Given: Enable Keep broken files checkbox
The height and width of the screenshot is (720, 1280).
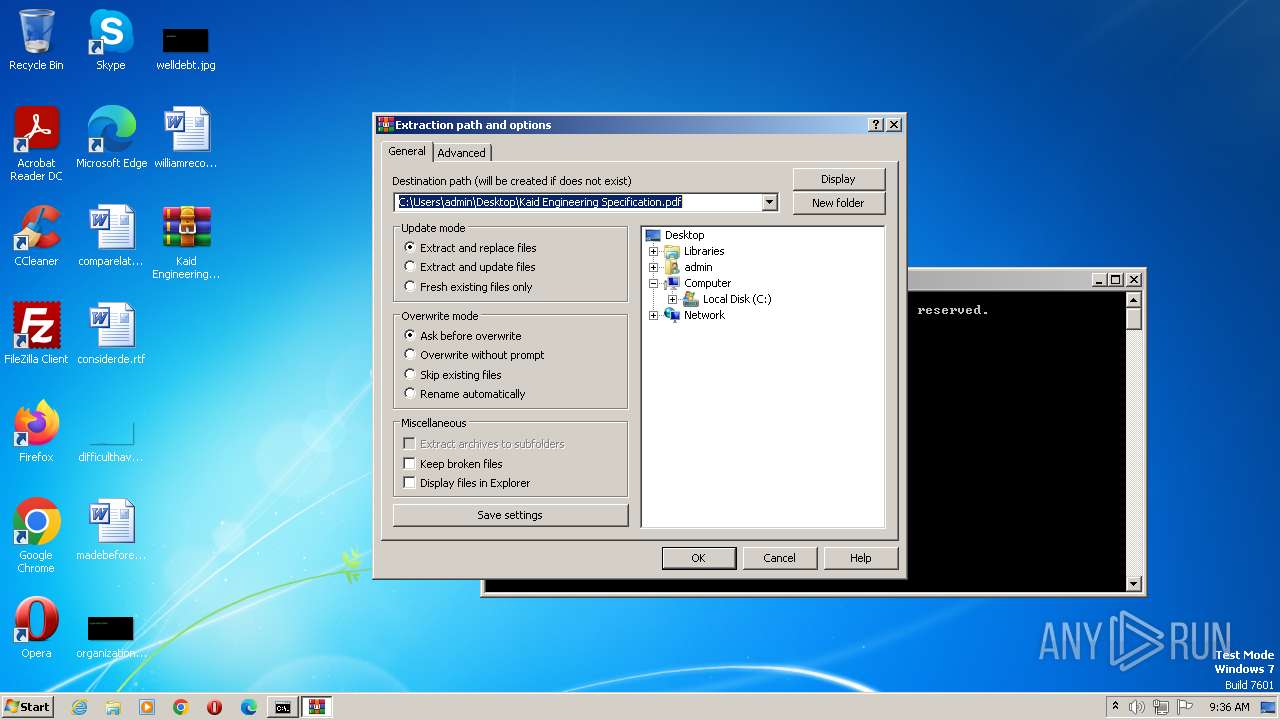Looking at the screenshot, I should (453, 464).
